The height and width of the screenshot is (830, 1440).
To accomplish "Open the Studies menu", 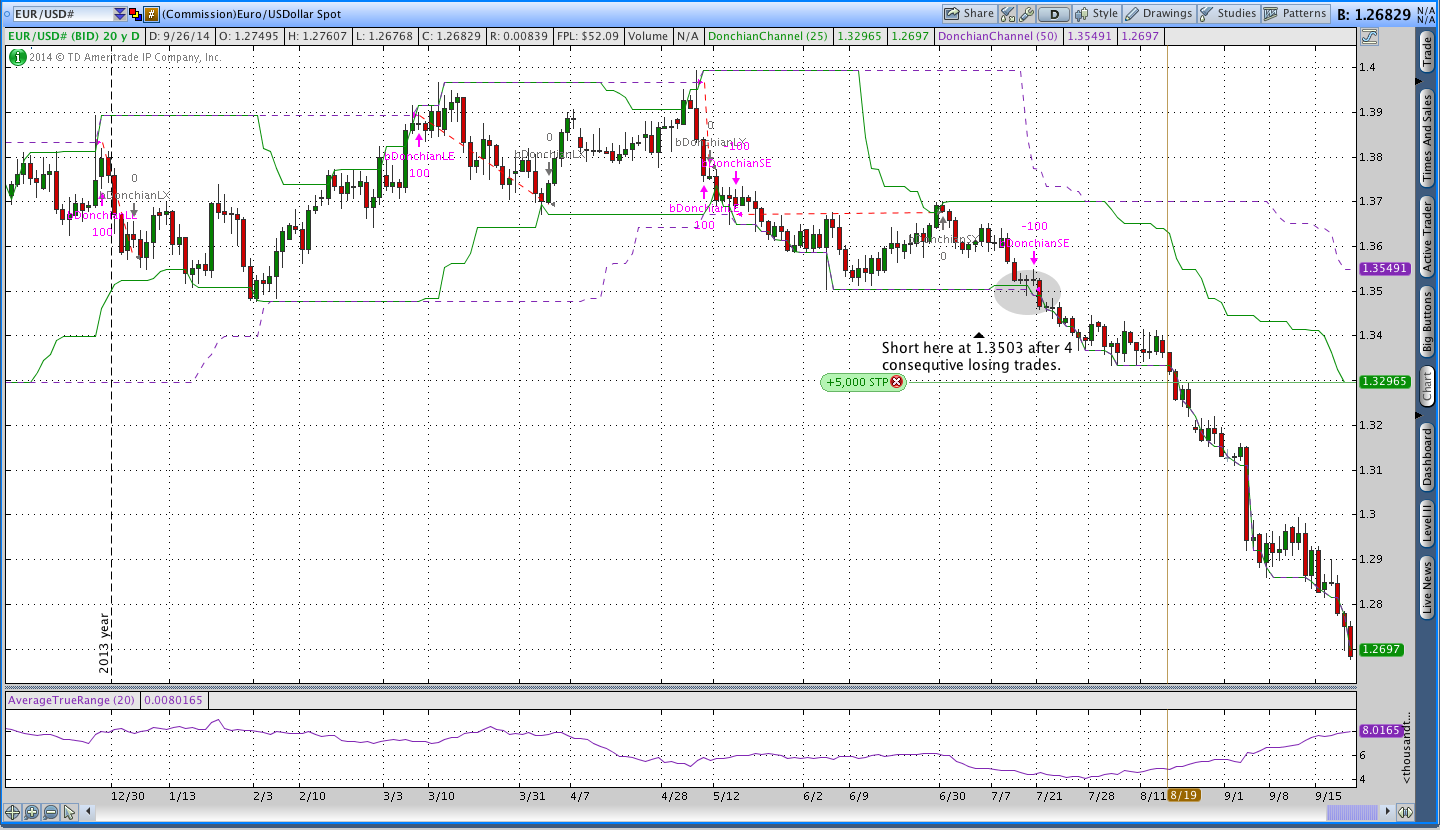I will coord(1228,14).
